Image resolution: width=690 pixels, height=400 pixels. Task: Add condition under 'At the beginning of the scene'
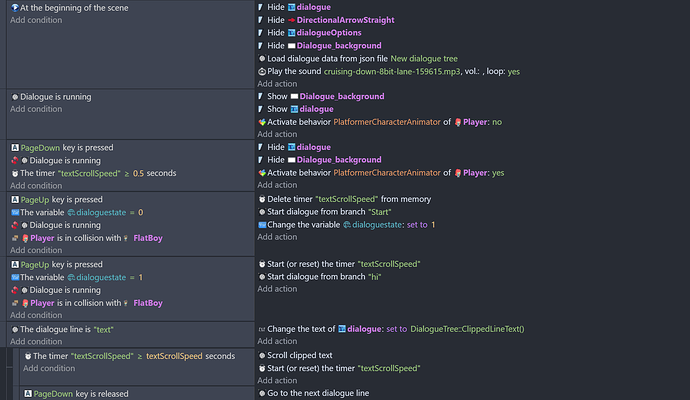point(36,20)
